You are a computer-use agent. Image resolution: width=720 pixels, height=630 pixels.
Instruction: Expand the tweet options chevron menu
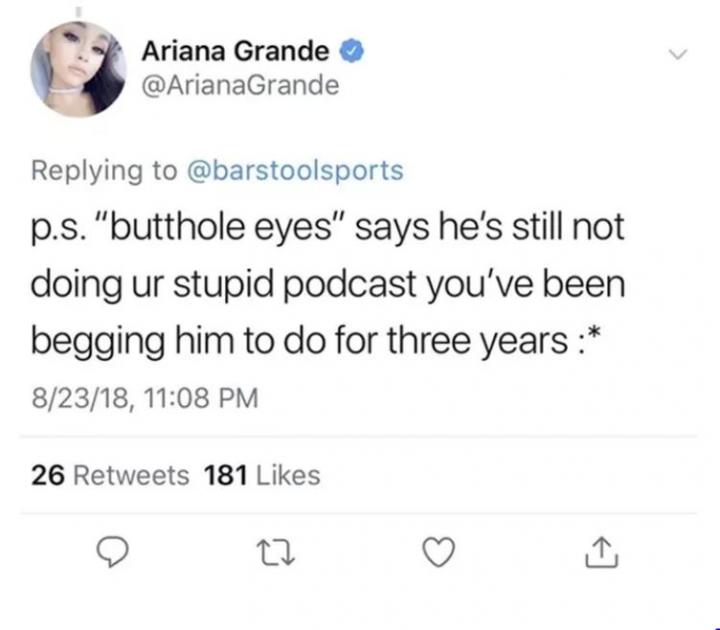[x=678, y=54]
